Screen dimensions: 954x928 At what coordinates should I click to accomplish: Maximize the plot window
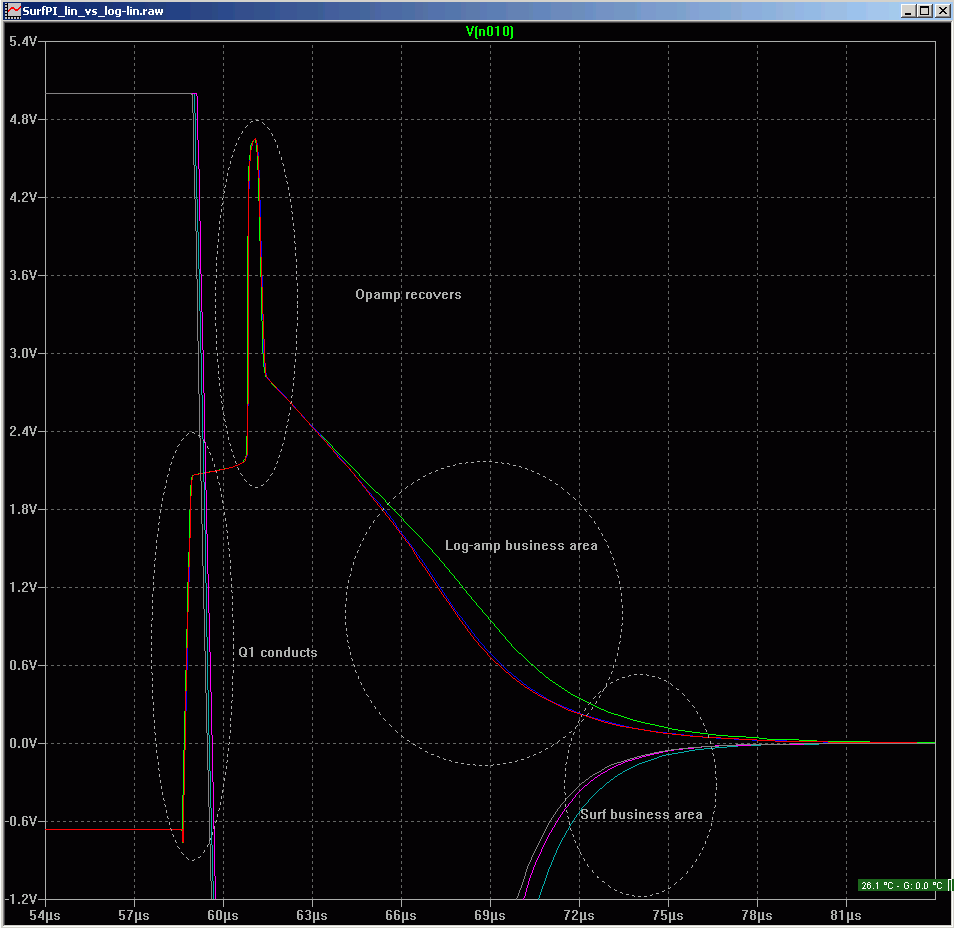925,10
